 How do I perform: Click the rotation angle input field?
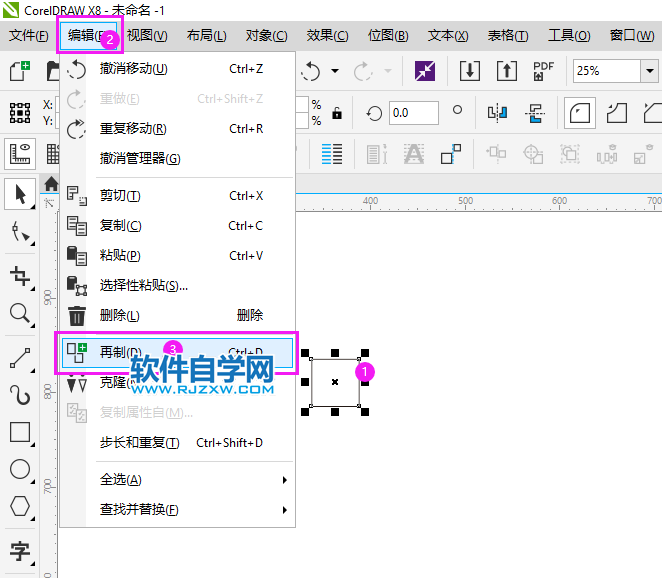[x=413, y=113]
